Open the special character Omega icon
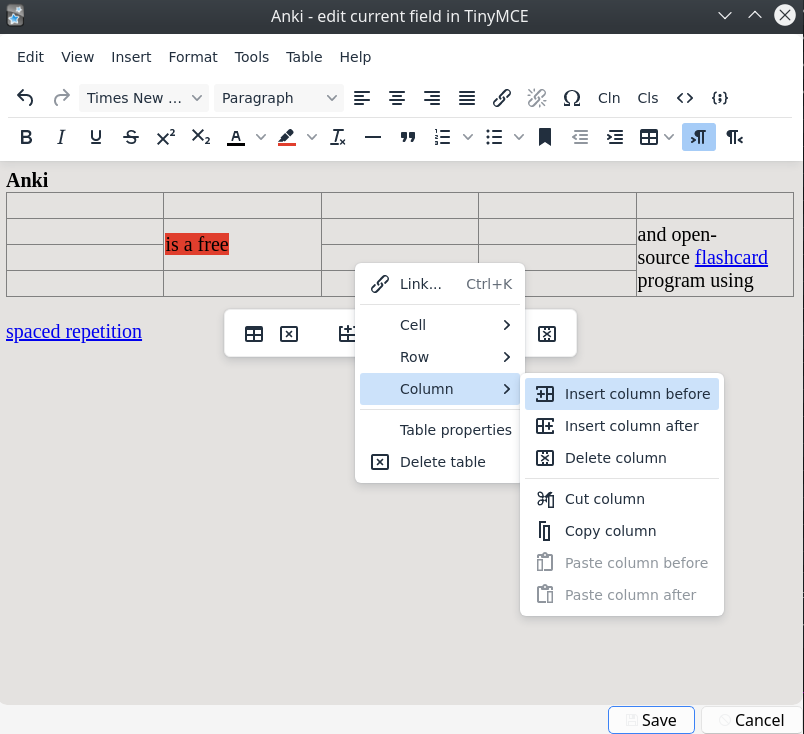The image size is (804, 734). click(572, 97)
